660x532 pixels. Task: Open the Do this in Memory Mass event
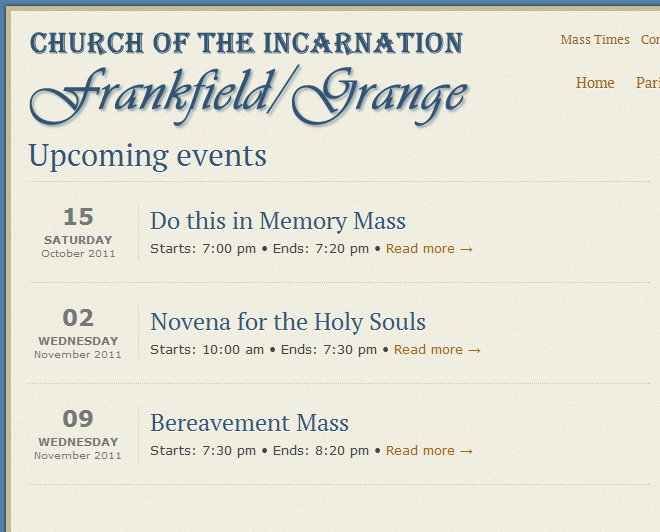coord(278,221)
